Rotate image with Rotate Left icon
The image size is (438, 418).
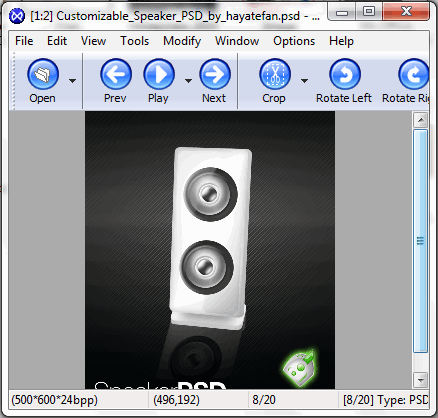pyautogui.click(x=345, y=74)
